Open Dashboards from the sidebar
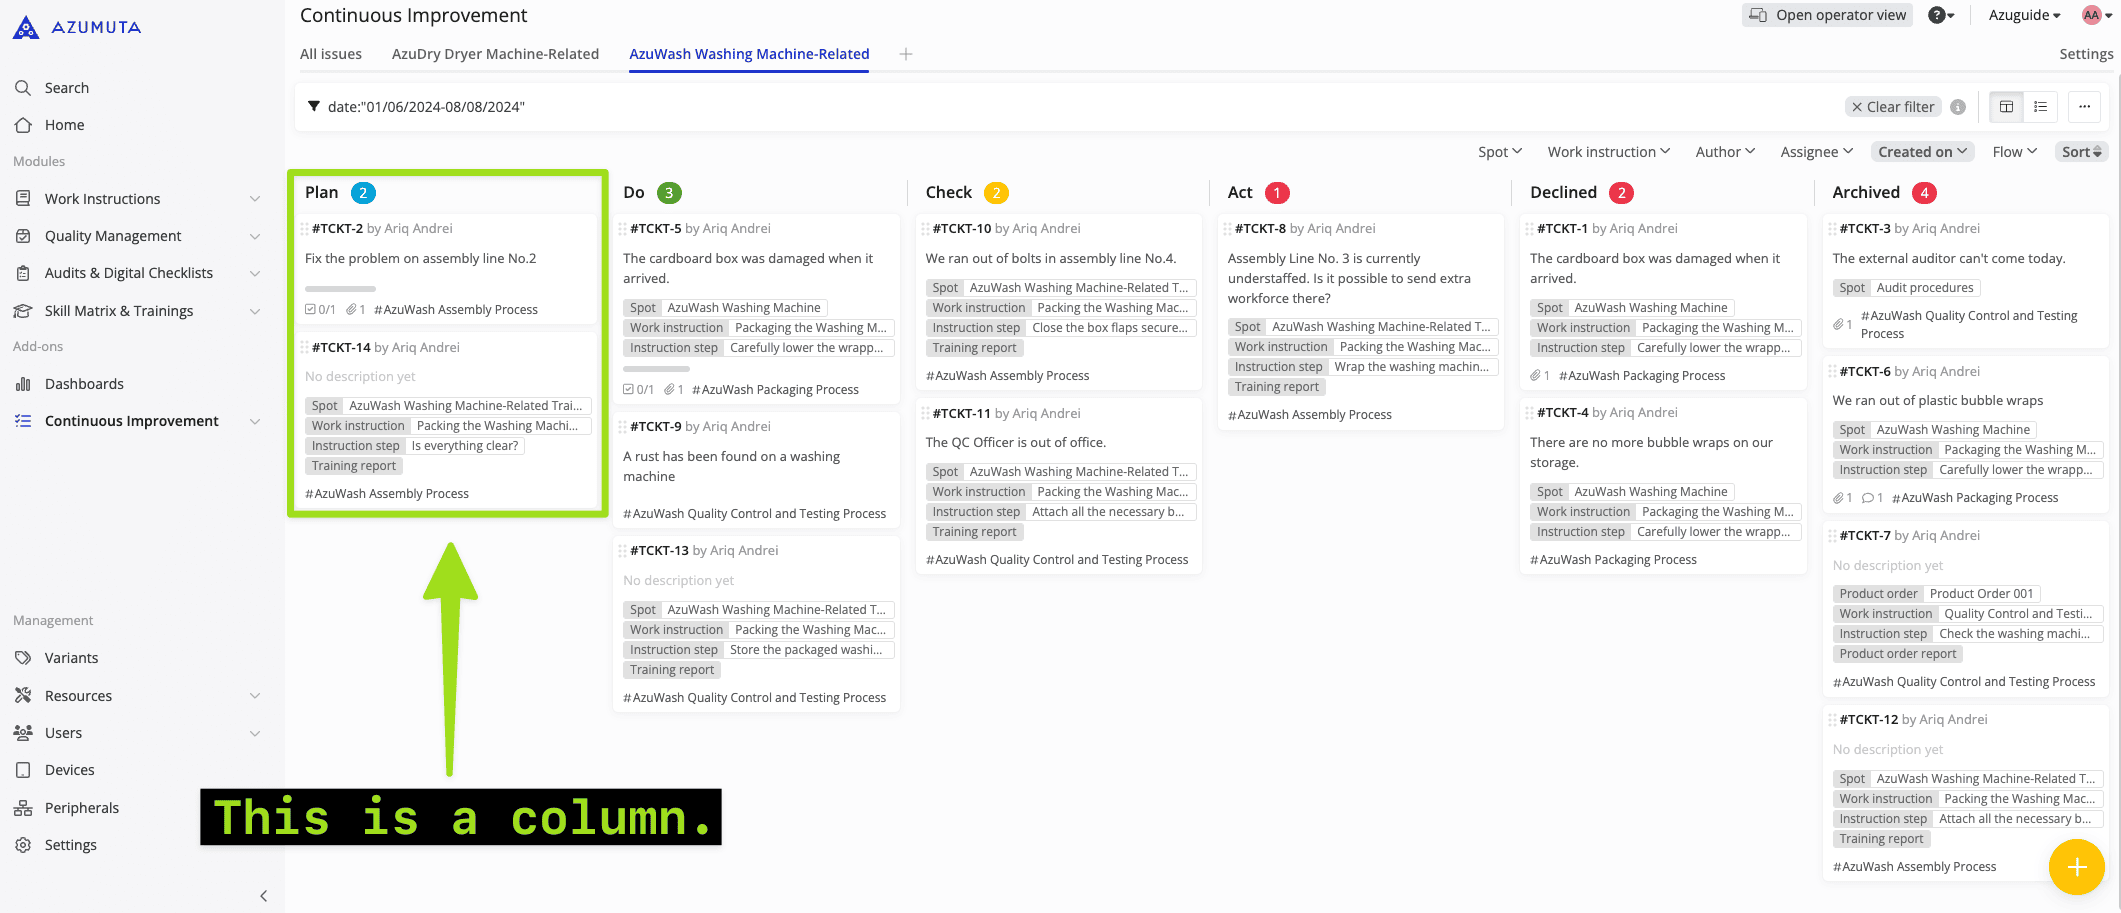2121x913 pixels. click(x=84, y=384)
